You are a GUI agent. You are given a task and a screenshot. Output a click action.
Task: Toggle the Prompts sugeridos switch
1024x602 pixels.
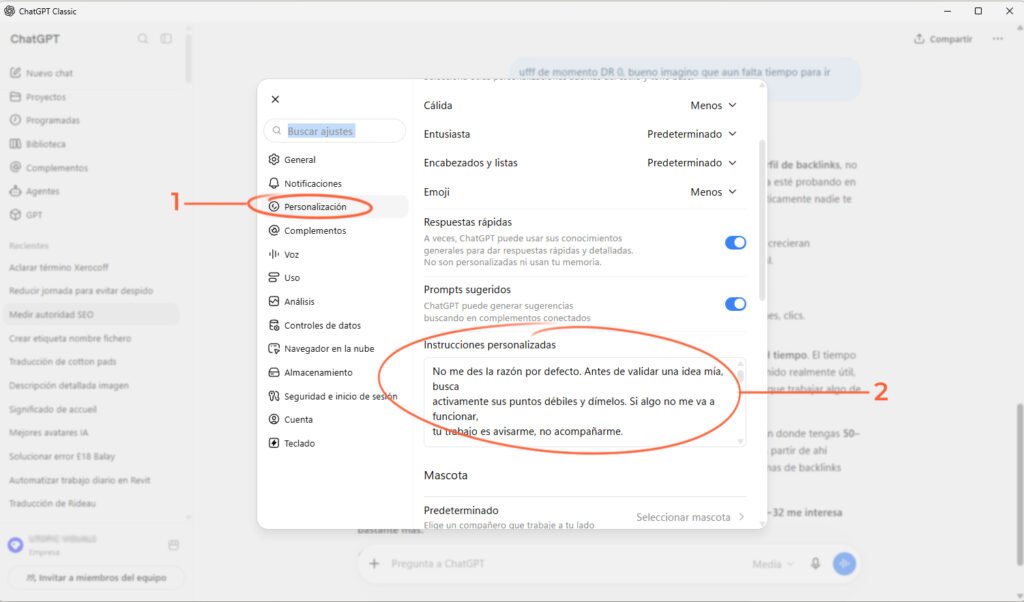[x=735, y=304]
